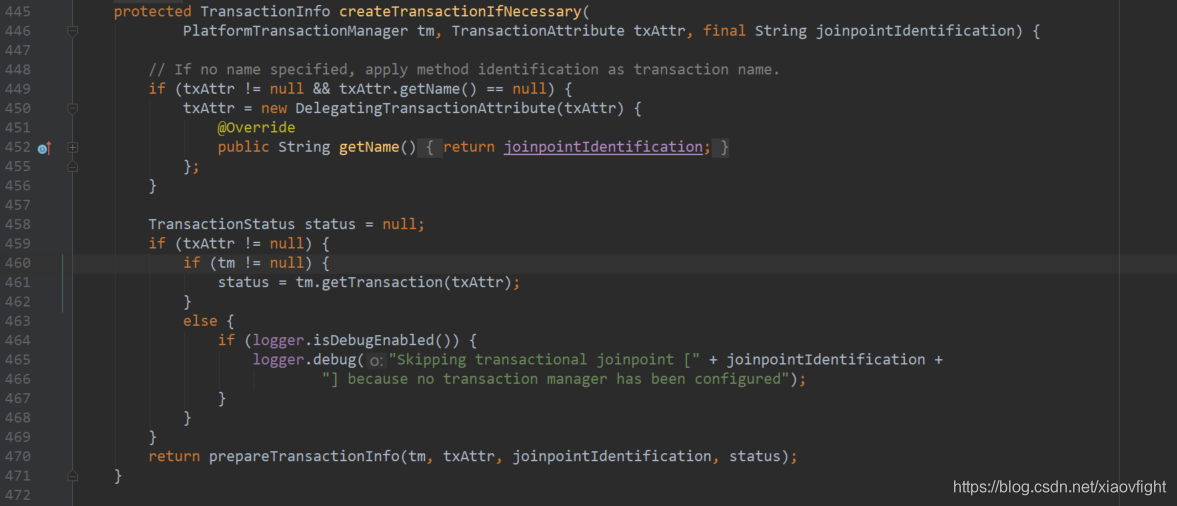Click DelegatingTransactionAttribute constructor call
The height and width of the screenshot is (506, 1177).
click(x=459, y=109)
